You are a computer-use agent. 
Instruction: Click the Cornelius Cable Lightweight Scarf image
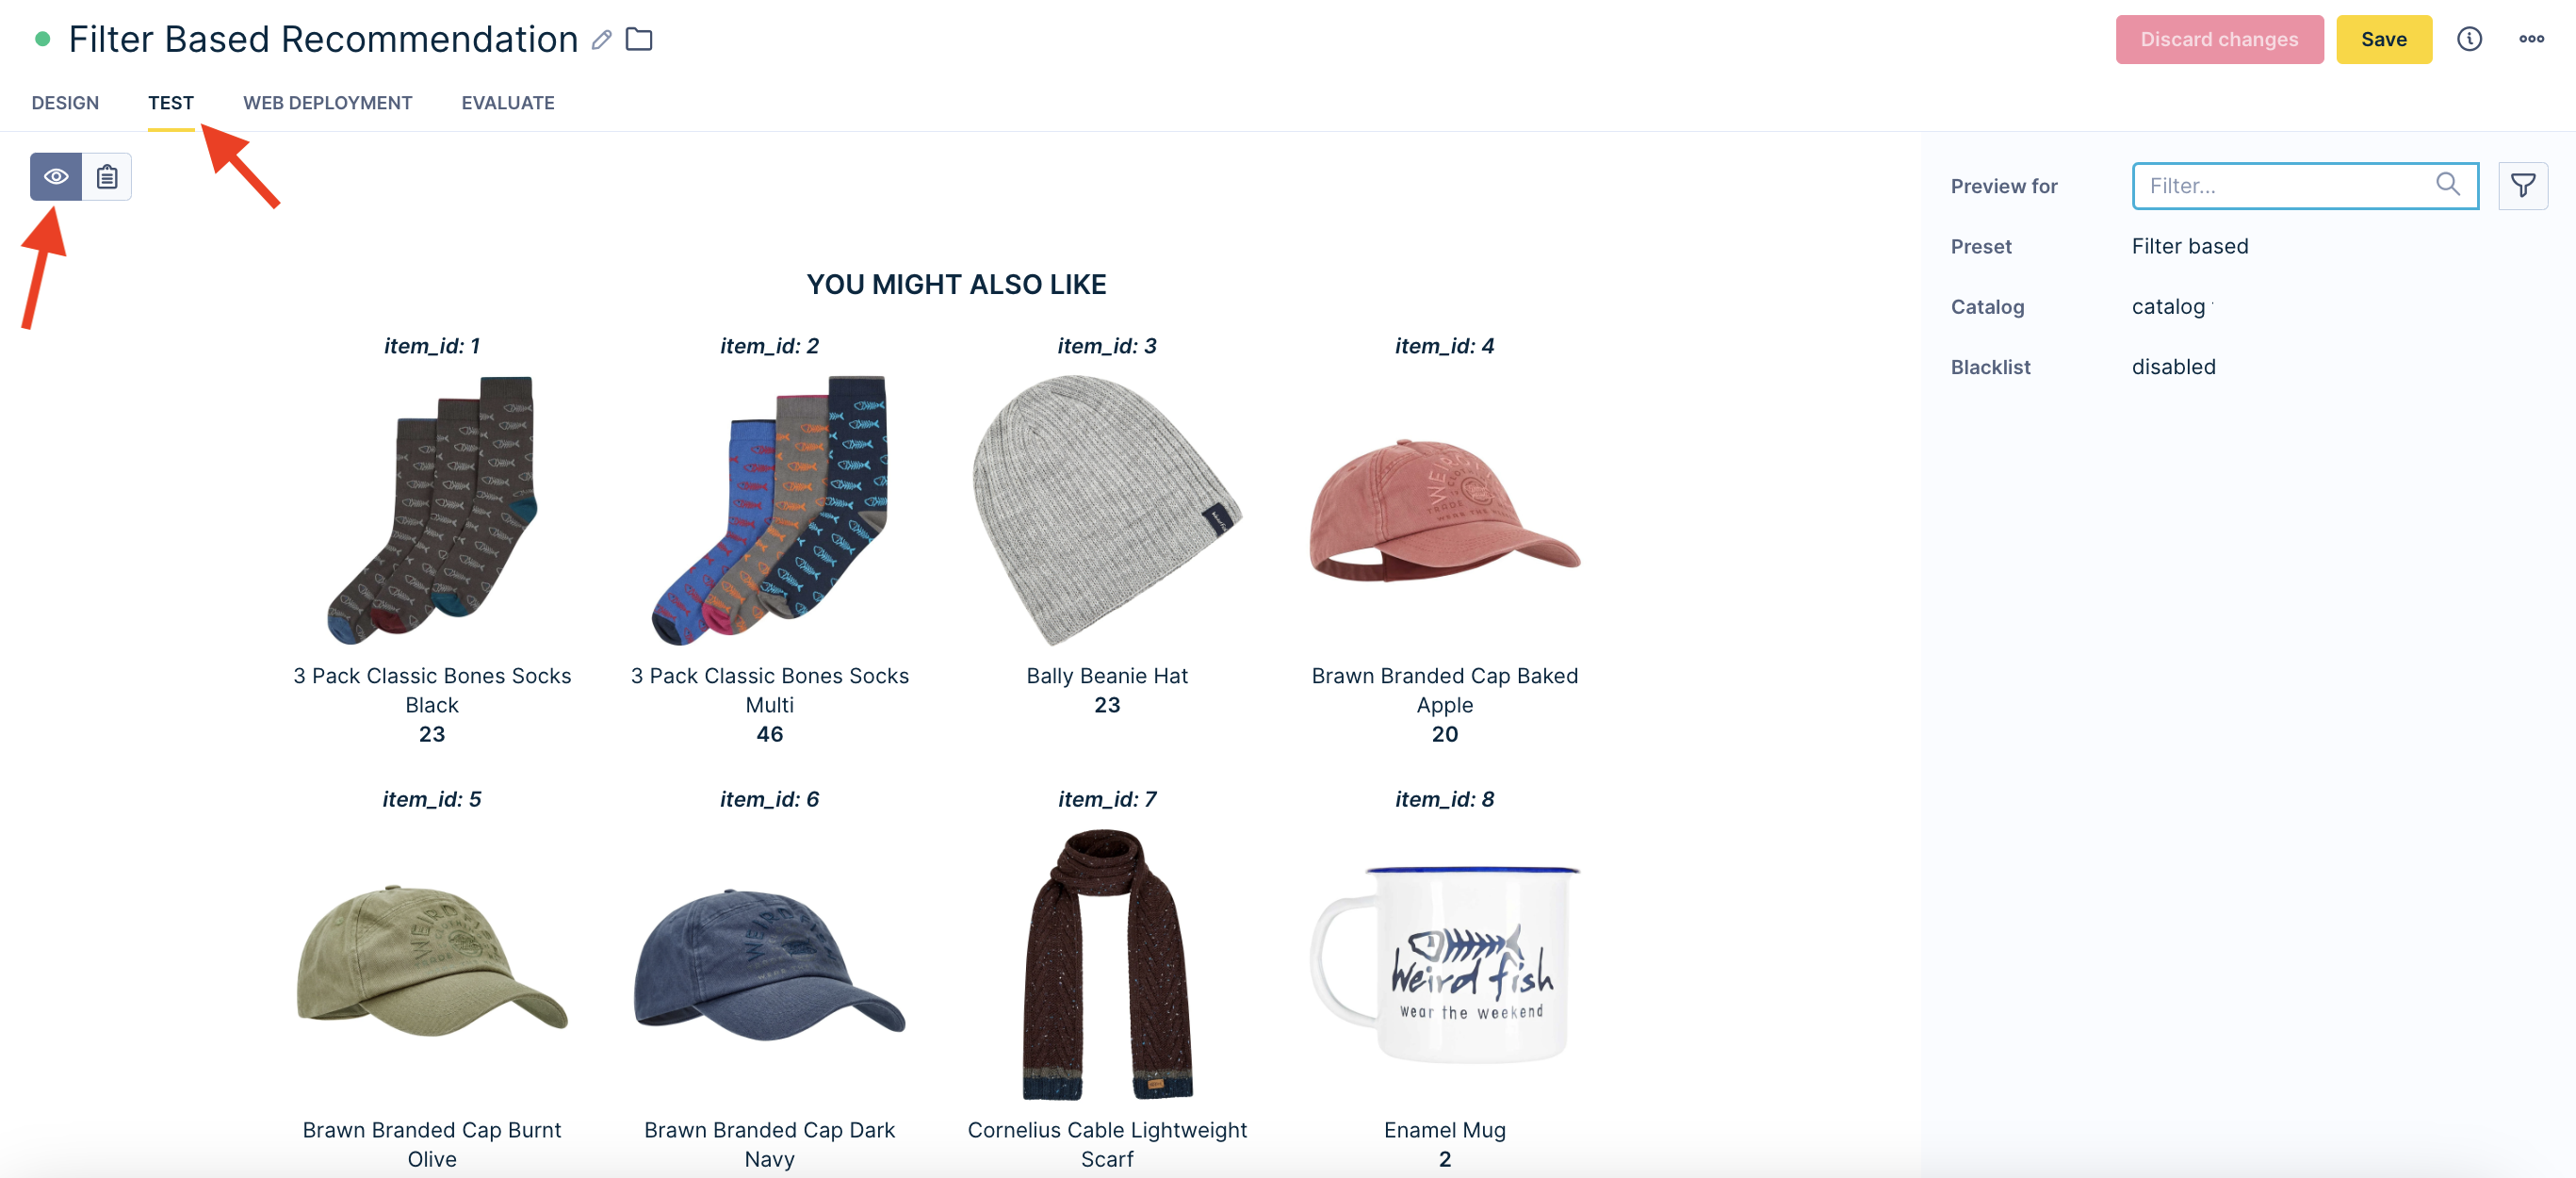coord(1106,964)
